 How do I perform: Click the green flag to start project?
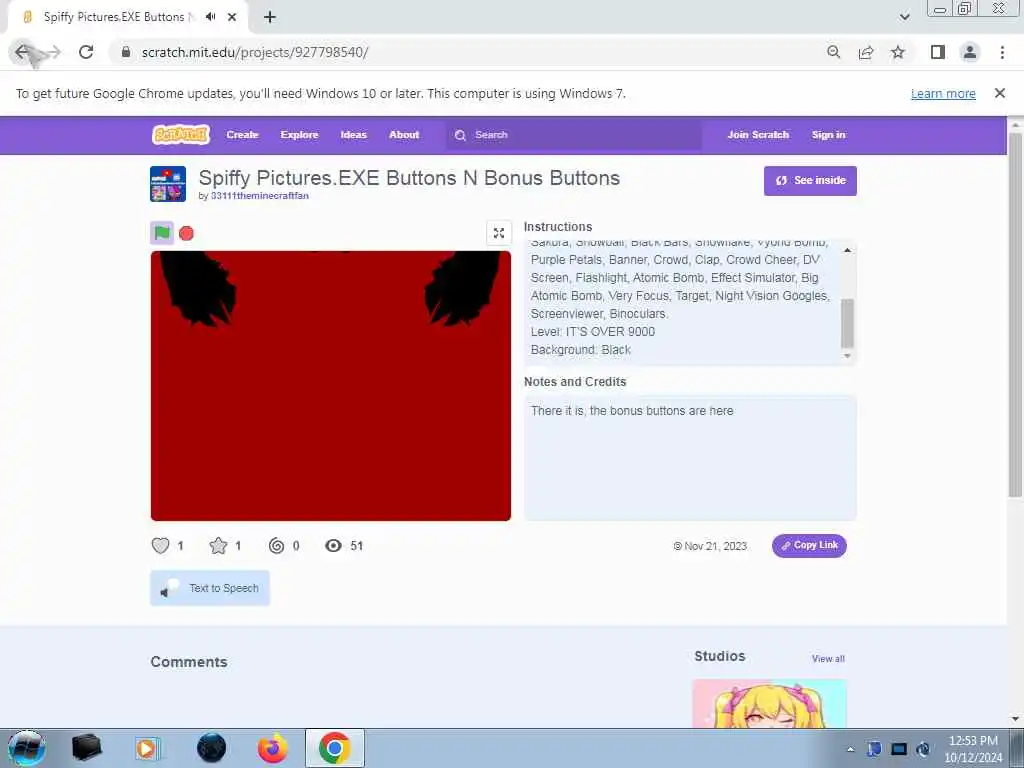click(162, 232)
